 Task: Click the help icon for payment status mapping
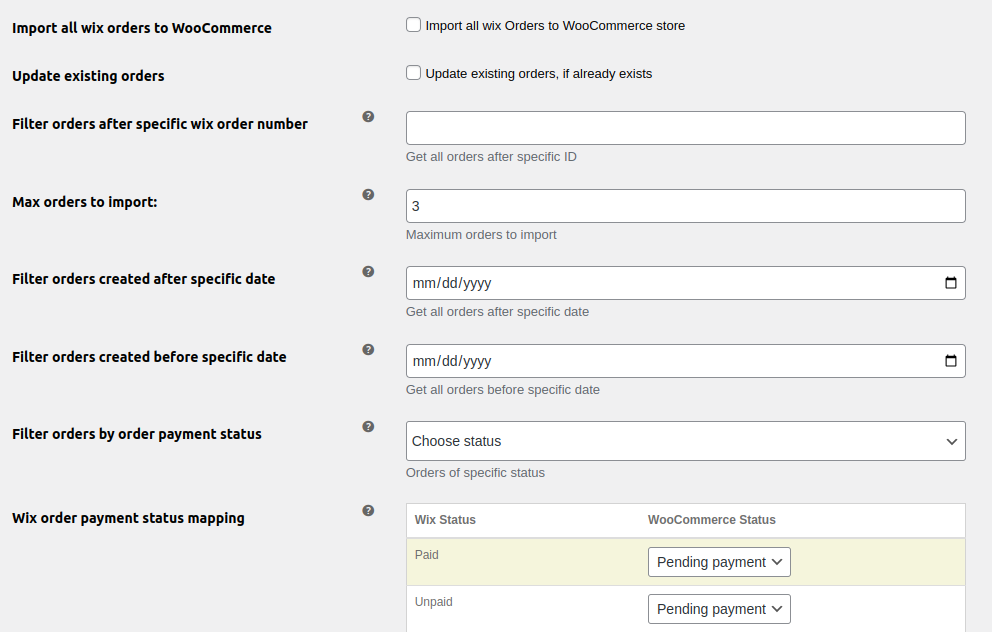click(368, 510)
